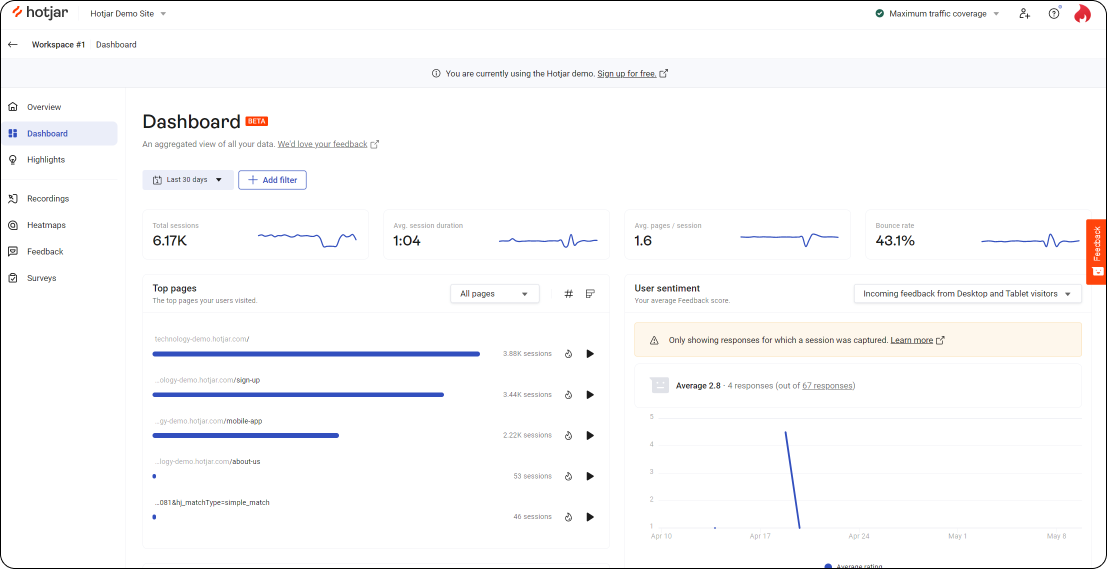
Task: Click the Recordings sidebar icon
Action: [x=13, y=198]
